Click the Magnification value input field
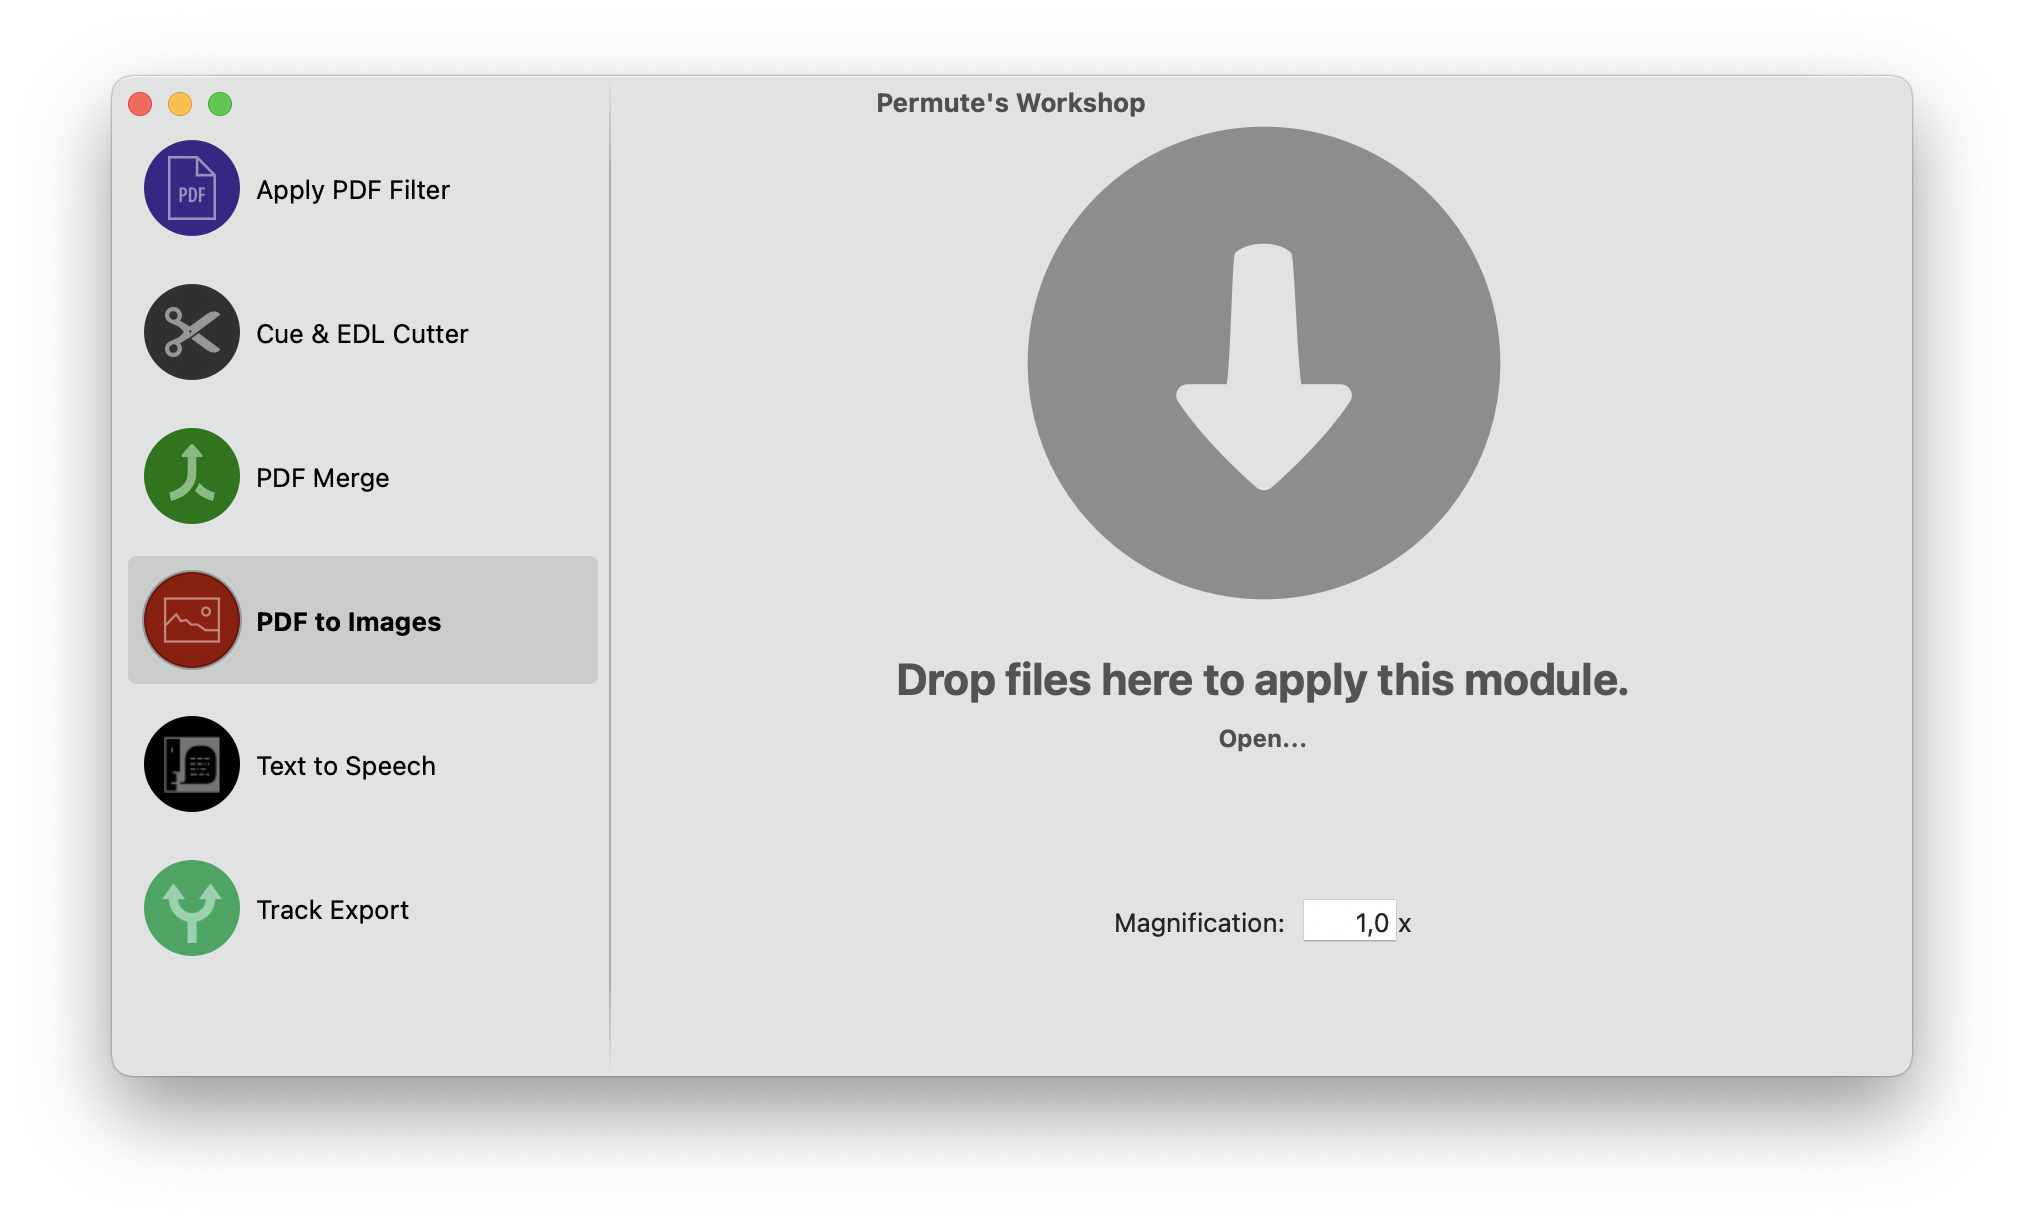2024x1224 pixels. pos(1348,922)
